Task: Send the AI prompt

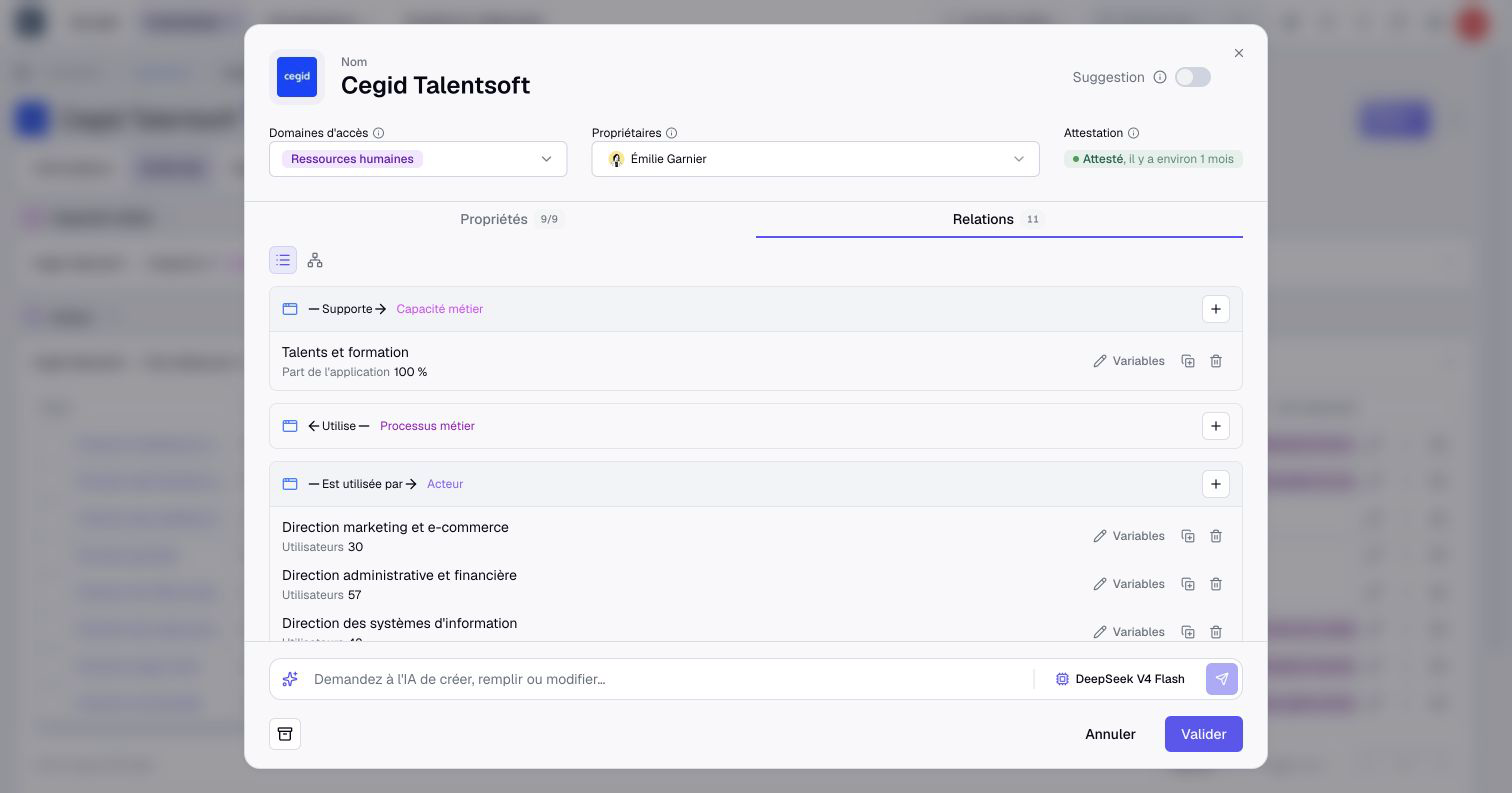Action: 1222,679
